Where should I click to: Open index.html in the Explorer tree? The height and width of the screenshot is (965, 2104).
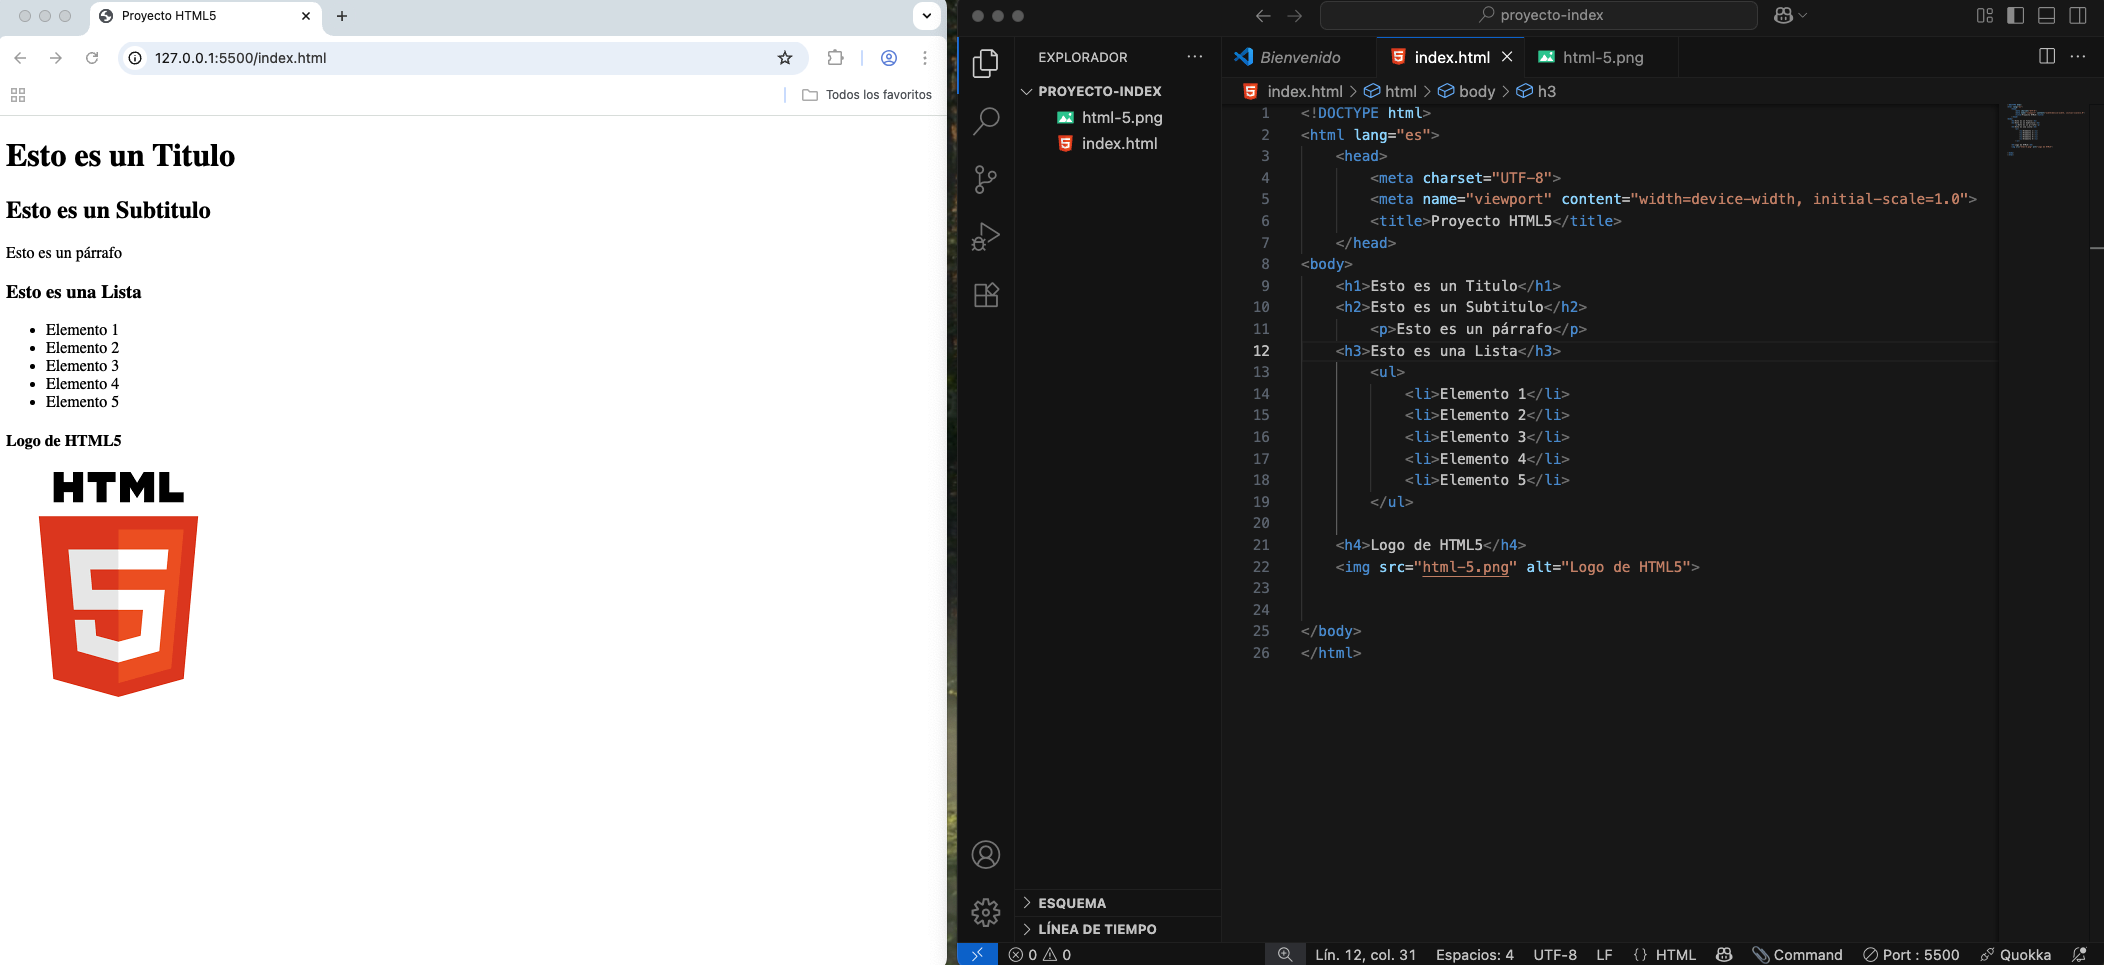(1118, 143)
